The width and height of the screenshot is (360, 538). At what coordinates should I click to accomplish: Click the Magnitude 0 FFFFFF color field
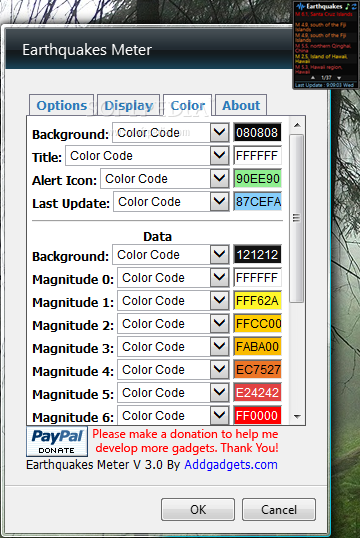(x=257, y=278)
